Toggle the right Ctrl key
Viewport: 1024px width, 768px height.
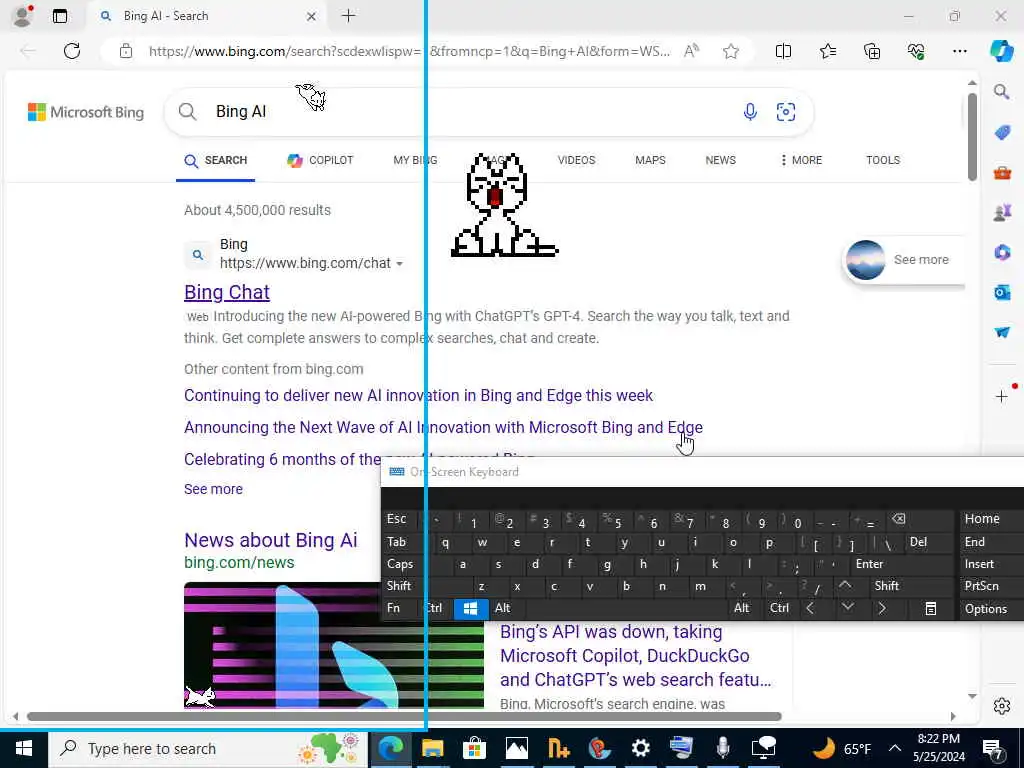pyautogui.click(x=779, y=608)
